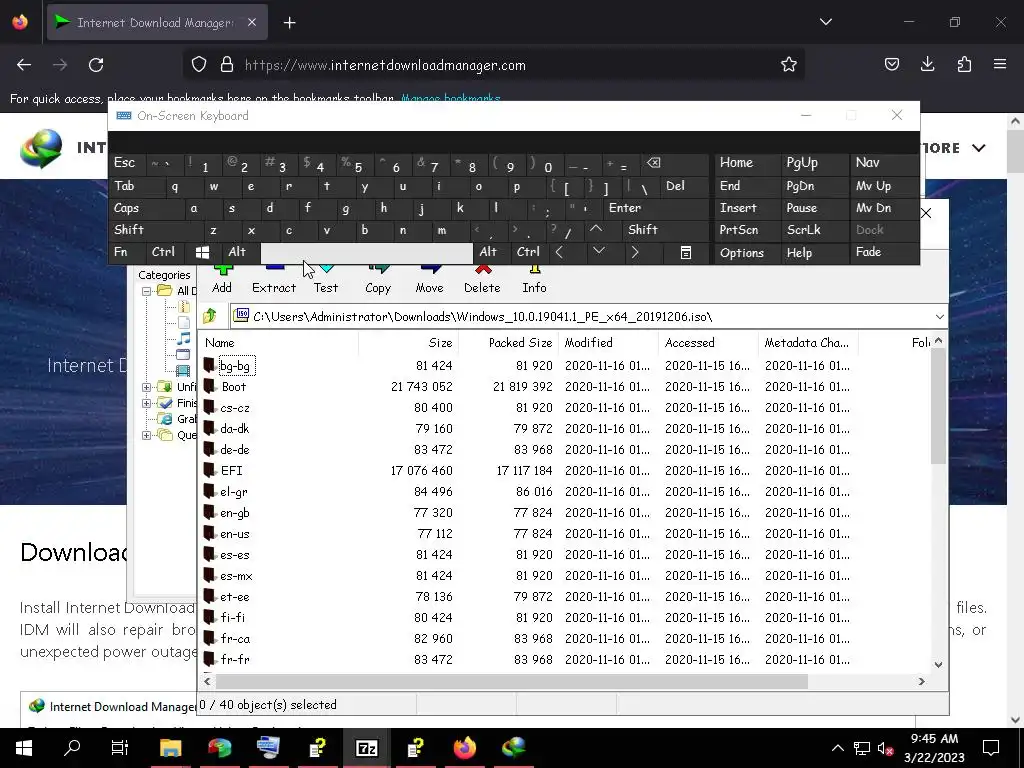Image resolution: width=1024 pixels, height=768 pixels.
Task: Sort by the Modified column header
Action: tap(608, 343)
